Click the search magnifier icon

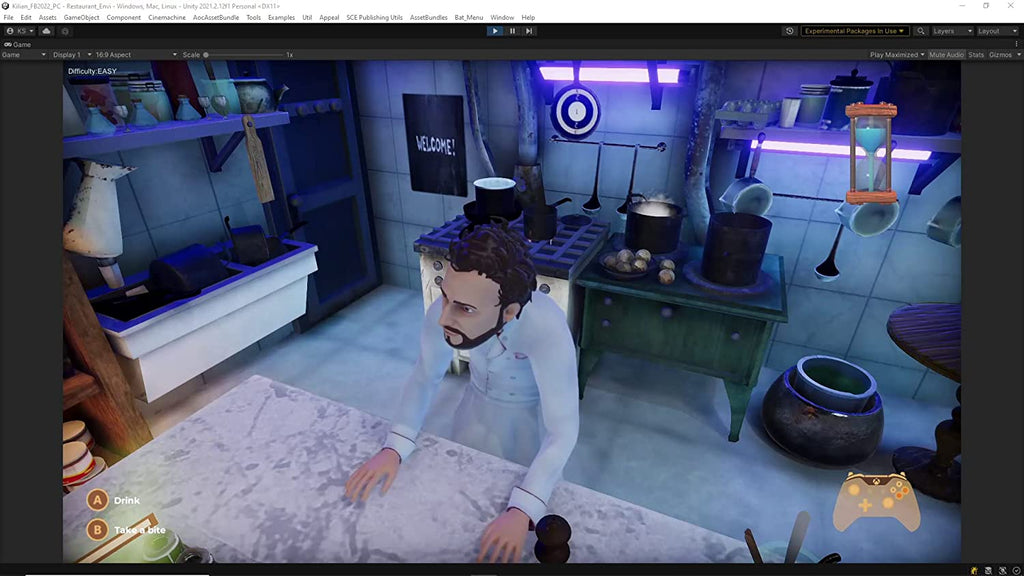tap(920, 31)
